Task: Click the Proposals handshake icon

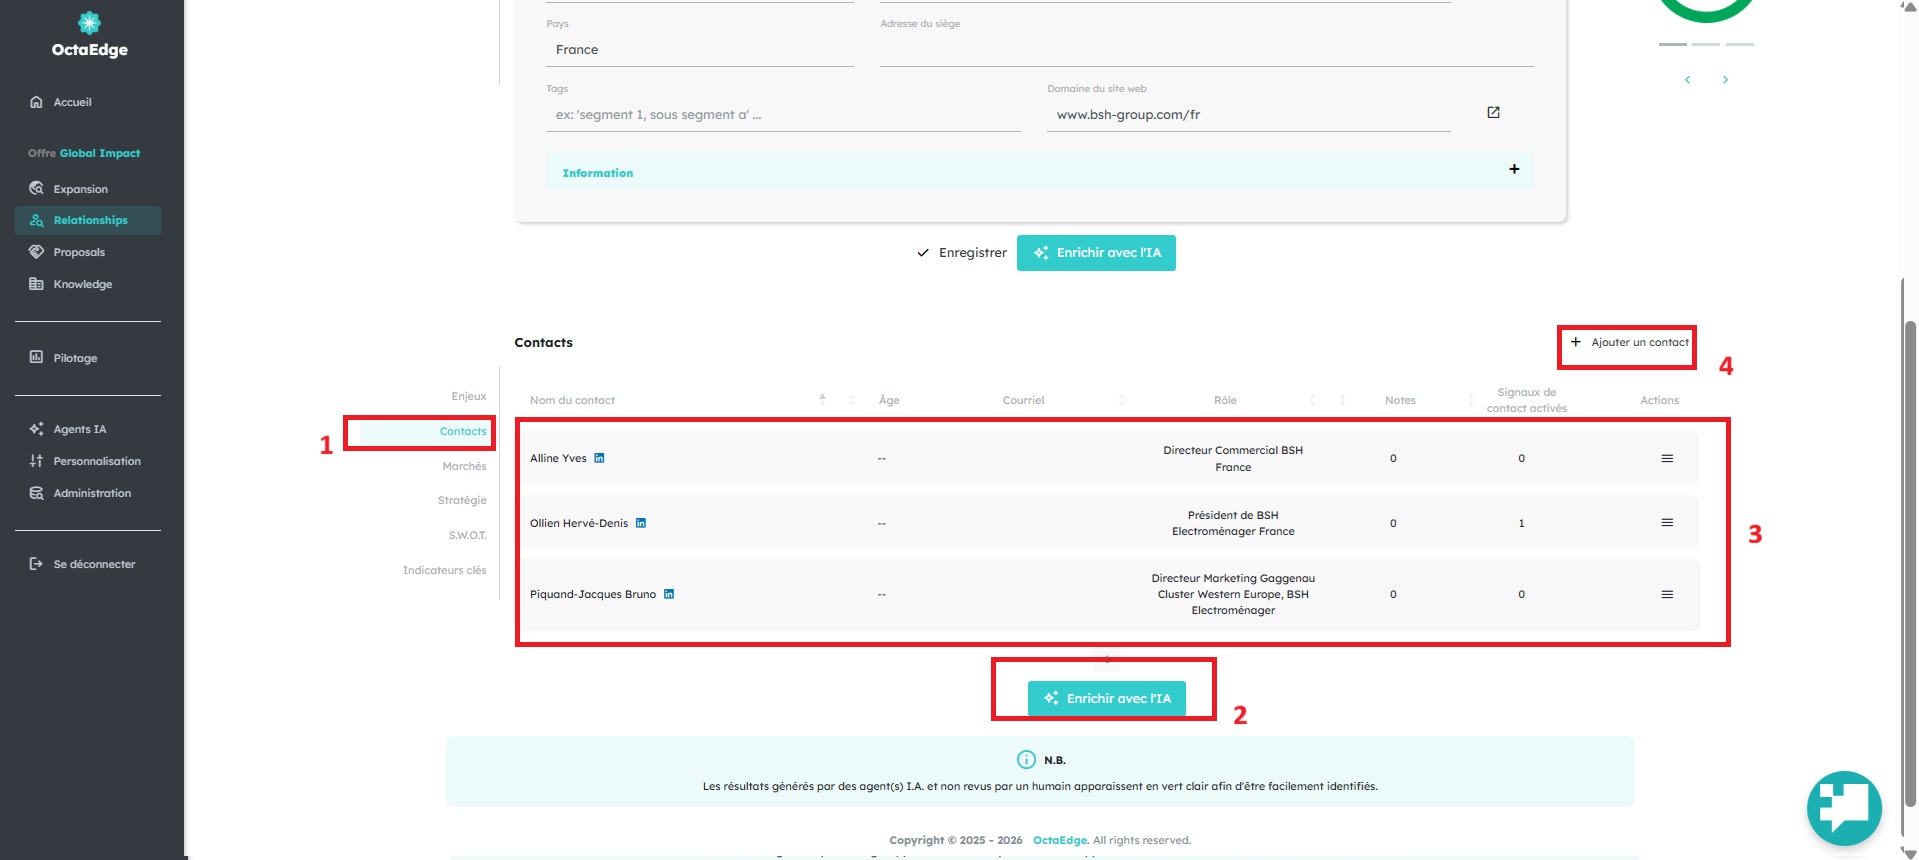Action: pos(37,252)
